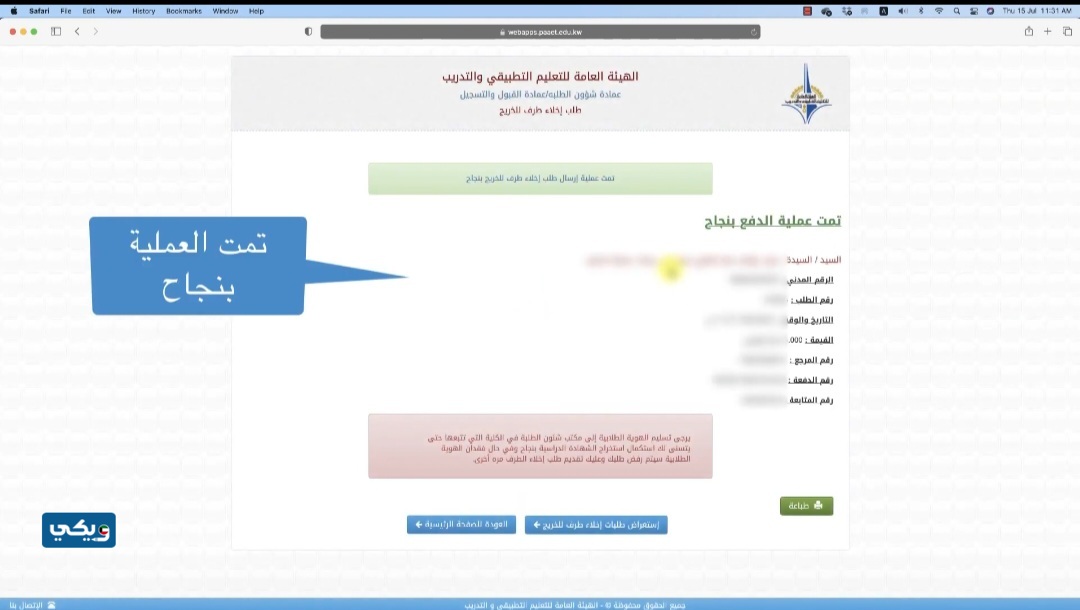Go back to previous page

pyautogui.click(x=77, y=32)
